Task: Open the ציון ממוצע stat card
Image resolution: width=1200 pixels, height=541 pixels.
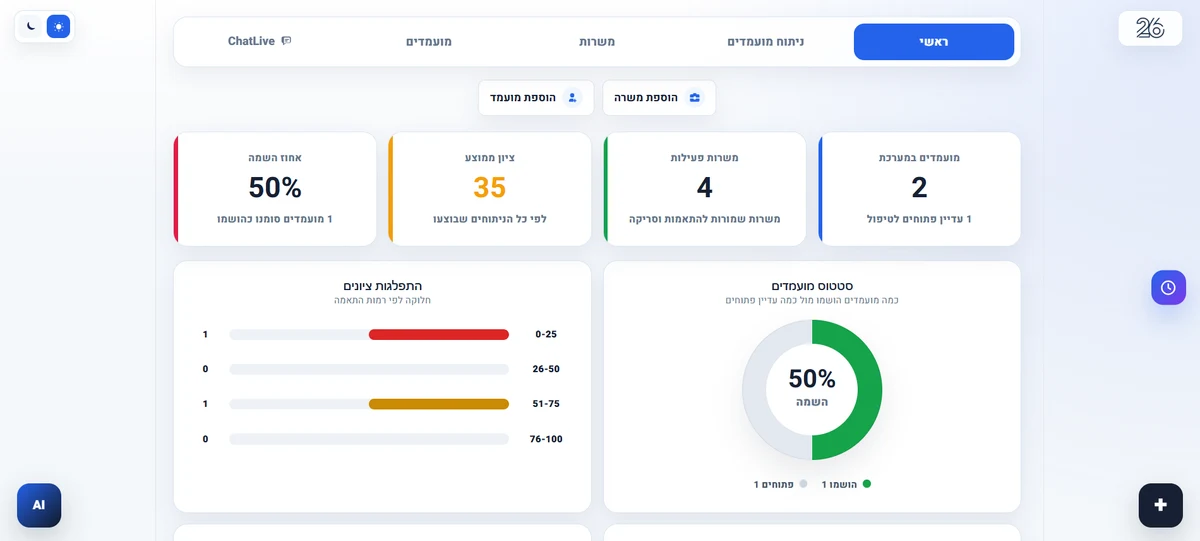Action: [489, 189]
